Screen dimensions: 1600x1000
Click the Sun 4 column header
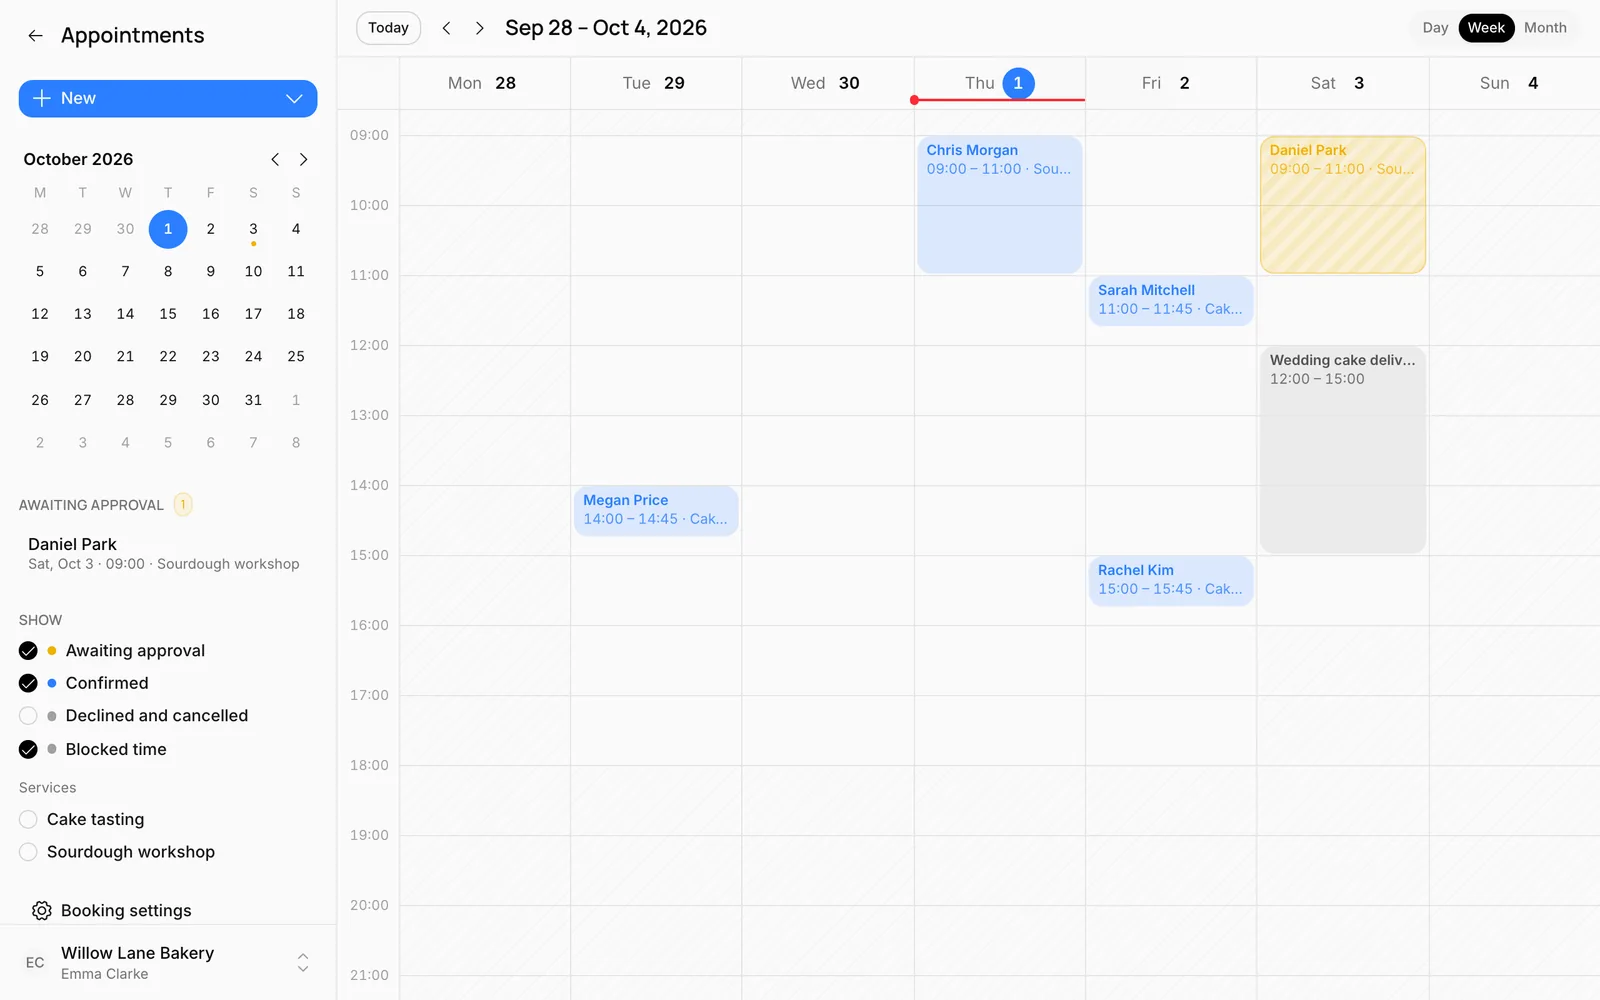click(1513, 83)
